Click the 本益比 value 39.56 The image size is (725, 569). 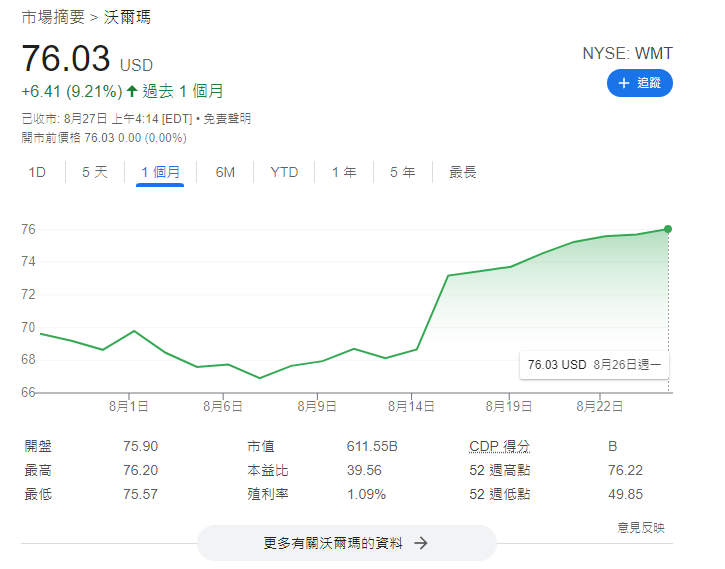click(x=364, y=470)
